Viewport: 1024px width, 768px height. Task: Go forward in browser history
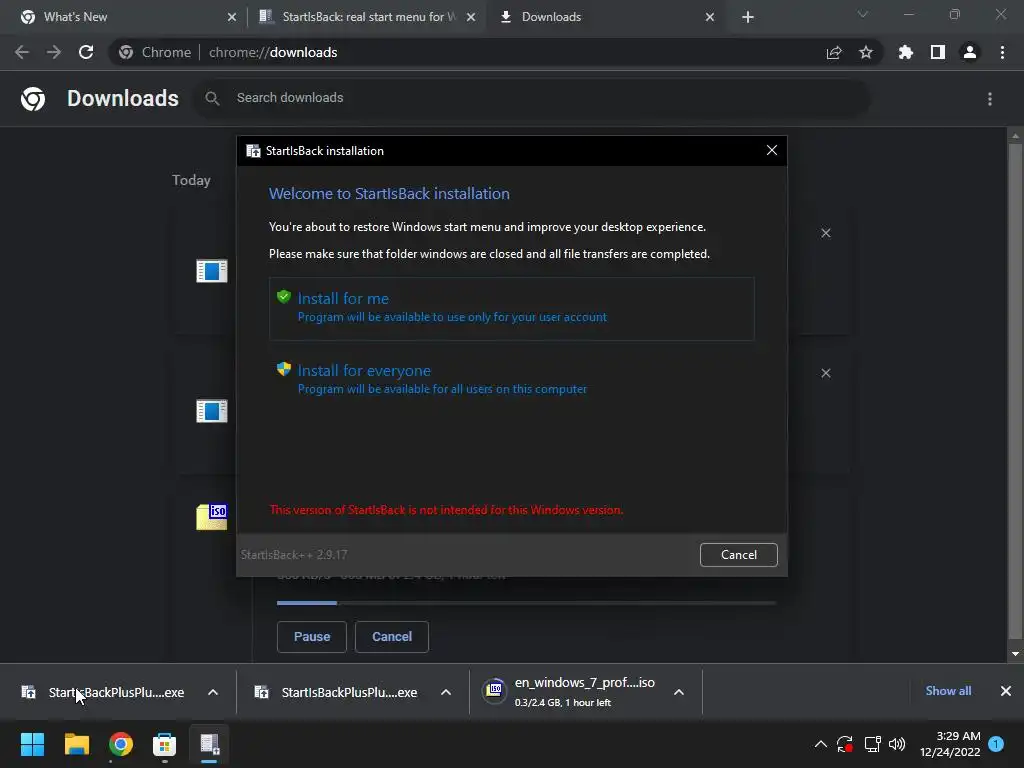tap(54, 52)
